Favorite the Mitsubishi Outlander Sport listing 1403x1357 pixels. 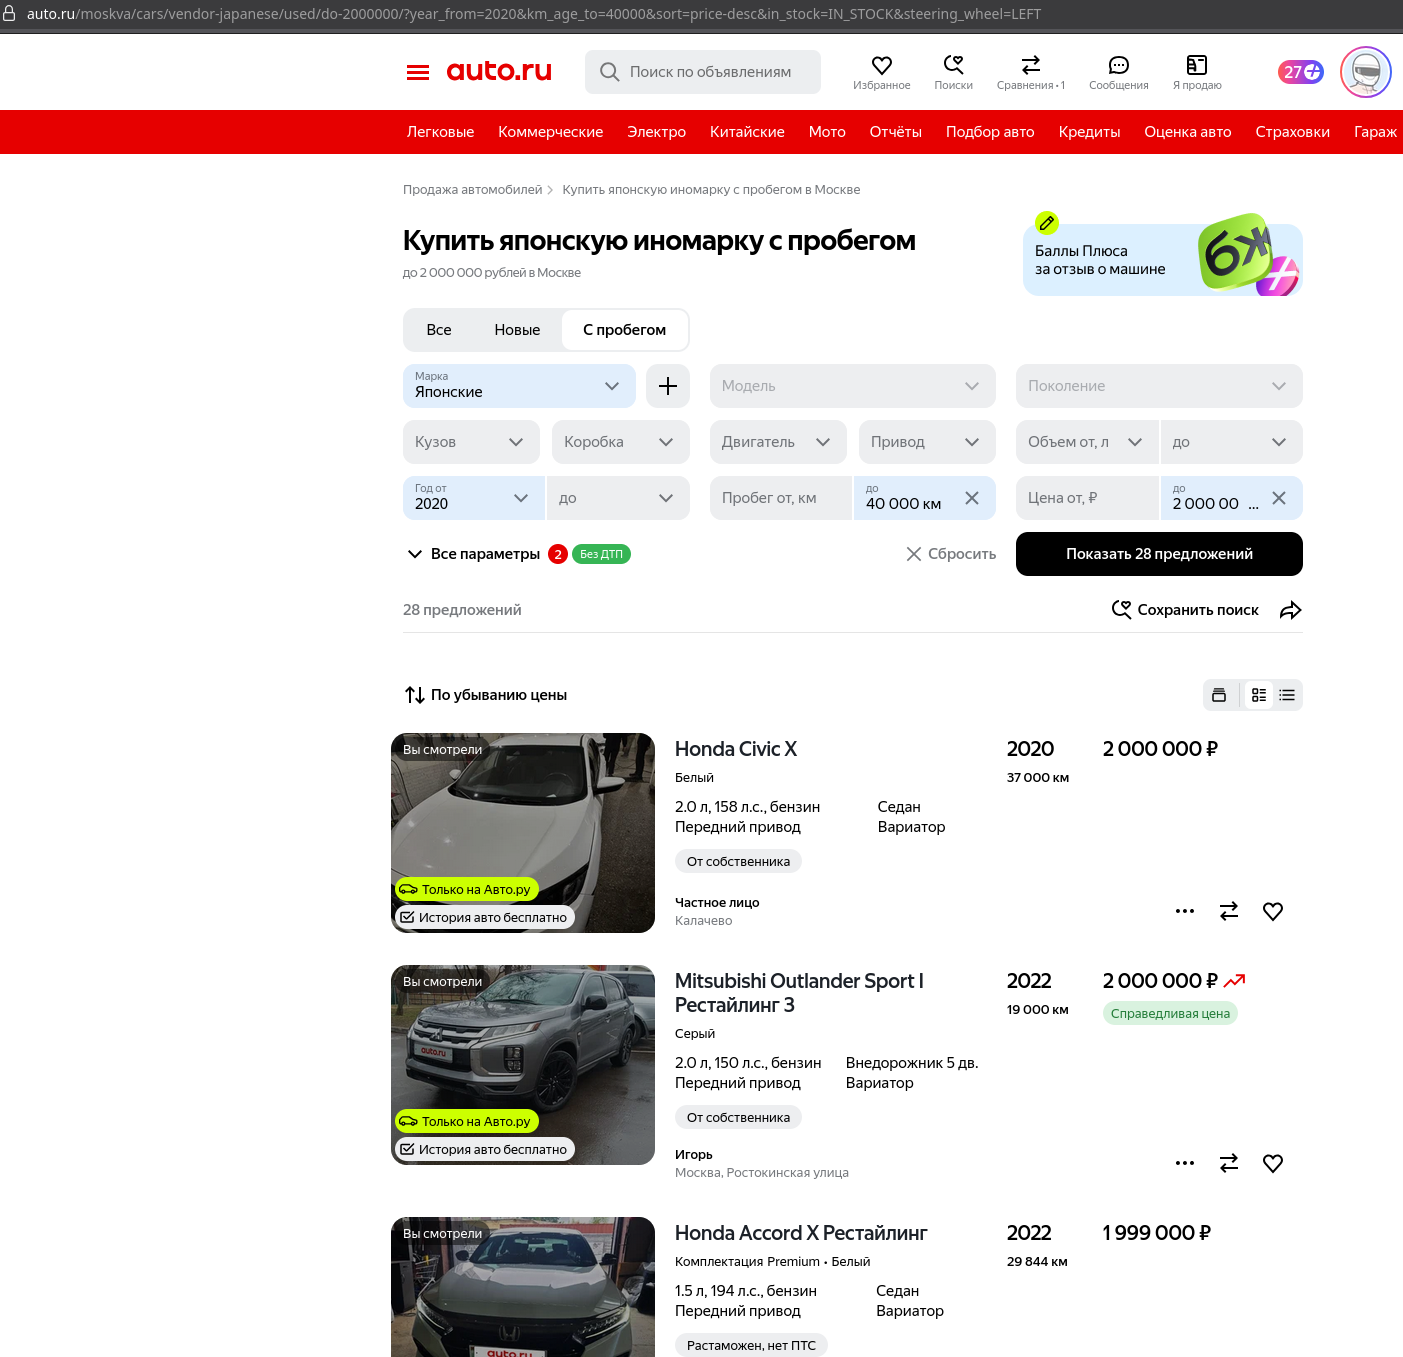click(1273, 1163)
